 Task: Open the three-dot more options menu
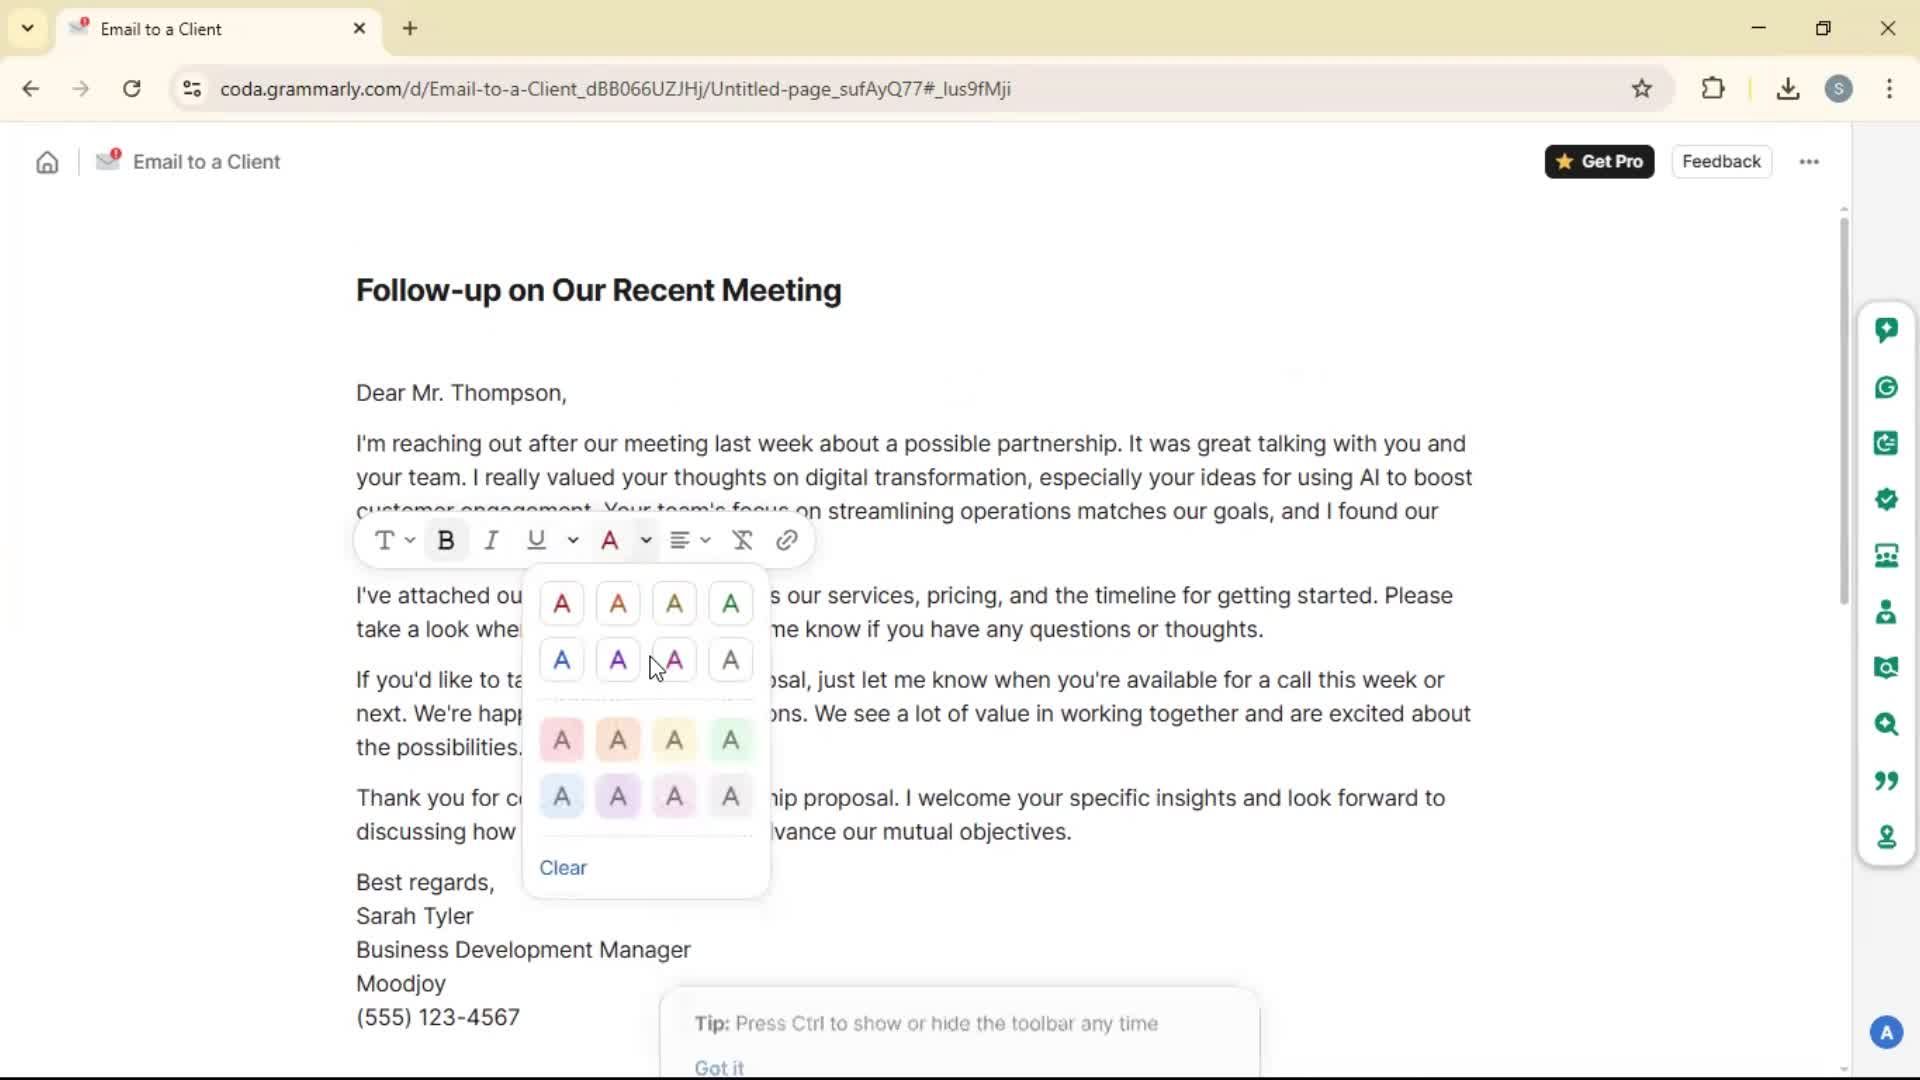(1809, 161)
